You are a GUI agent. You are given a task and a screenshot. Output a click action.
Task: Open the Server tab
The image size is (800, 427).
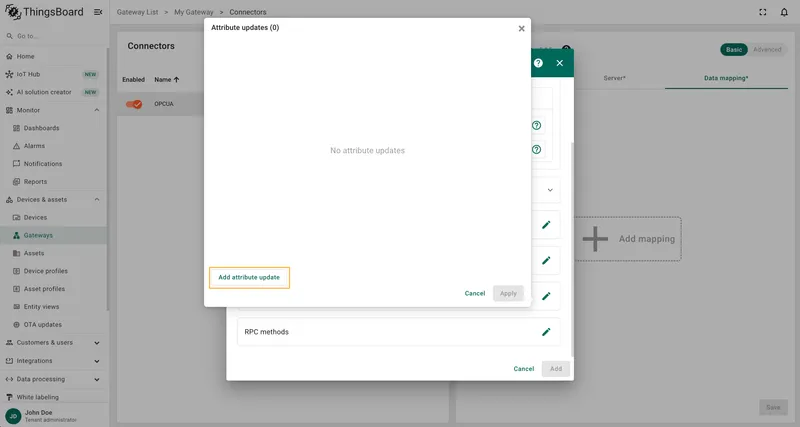point(614,78)
